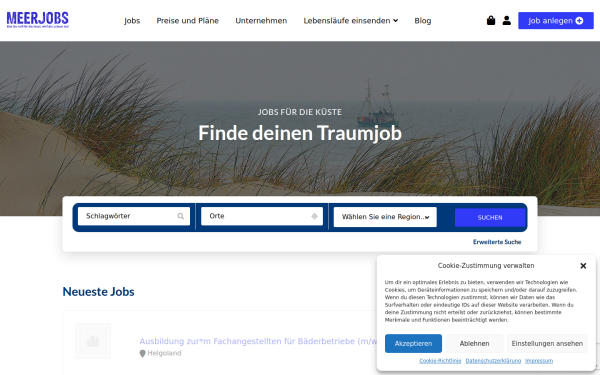The image size is (600, 375).
Task: Open the Wählen Sie eine Region dropdown
Action: tap(385, 217)
